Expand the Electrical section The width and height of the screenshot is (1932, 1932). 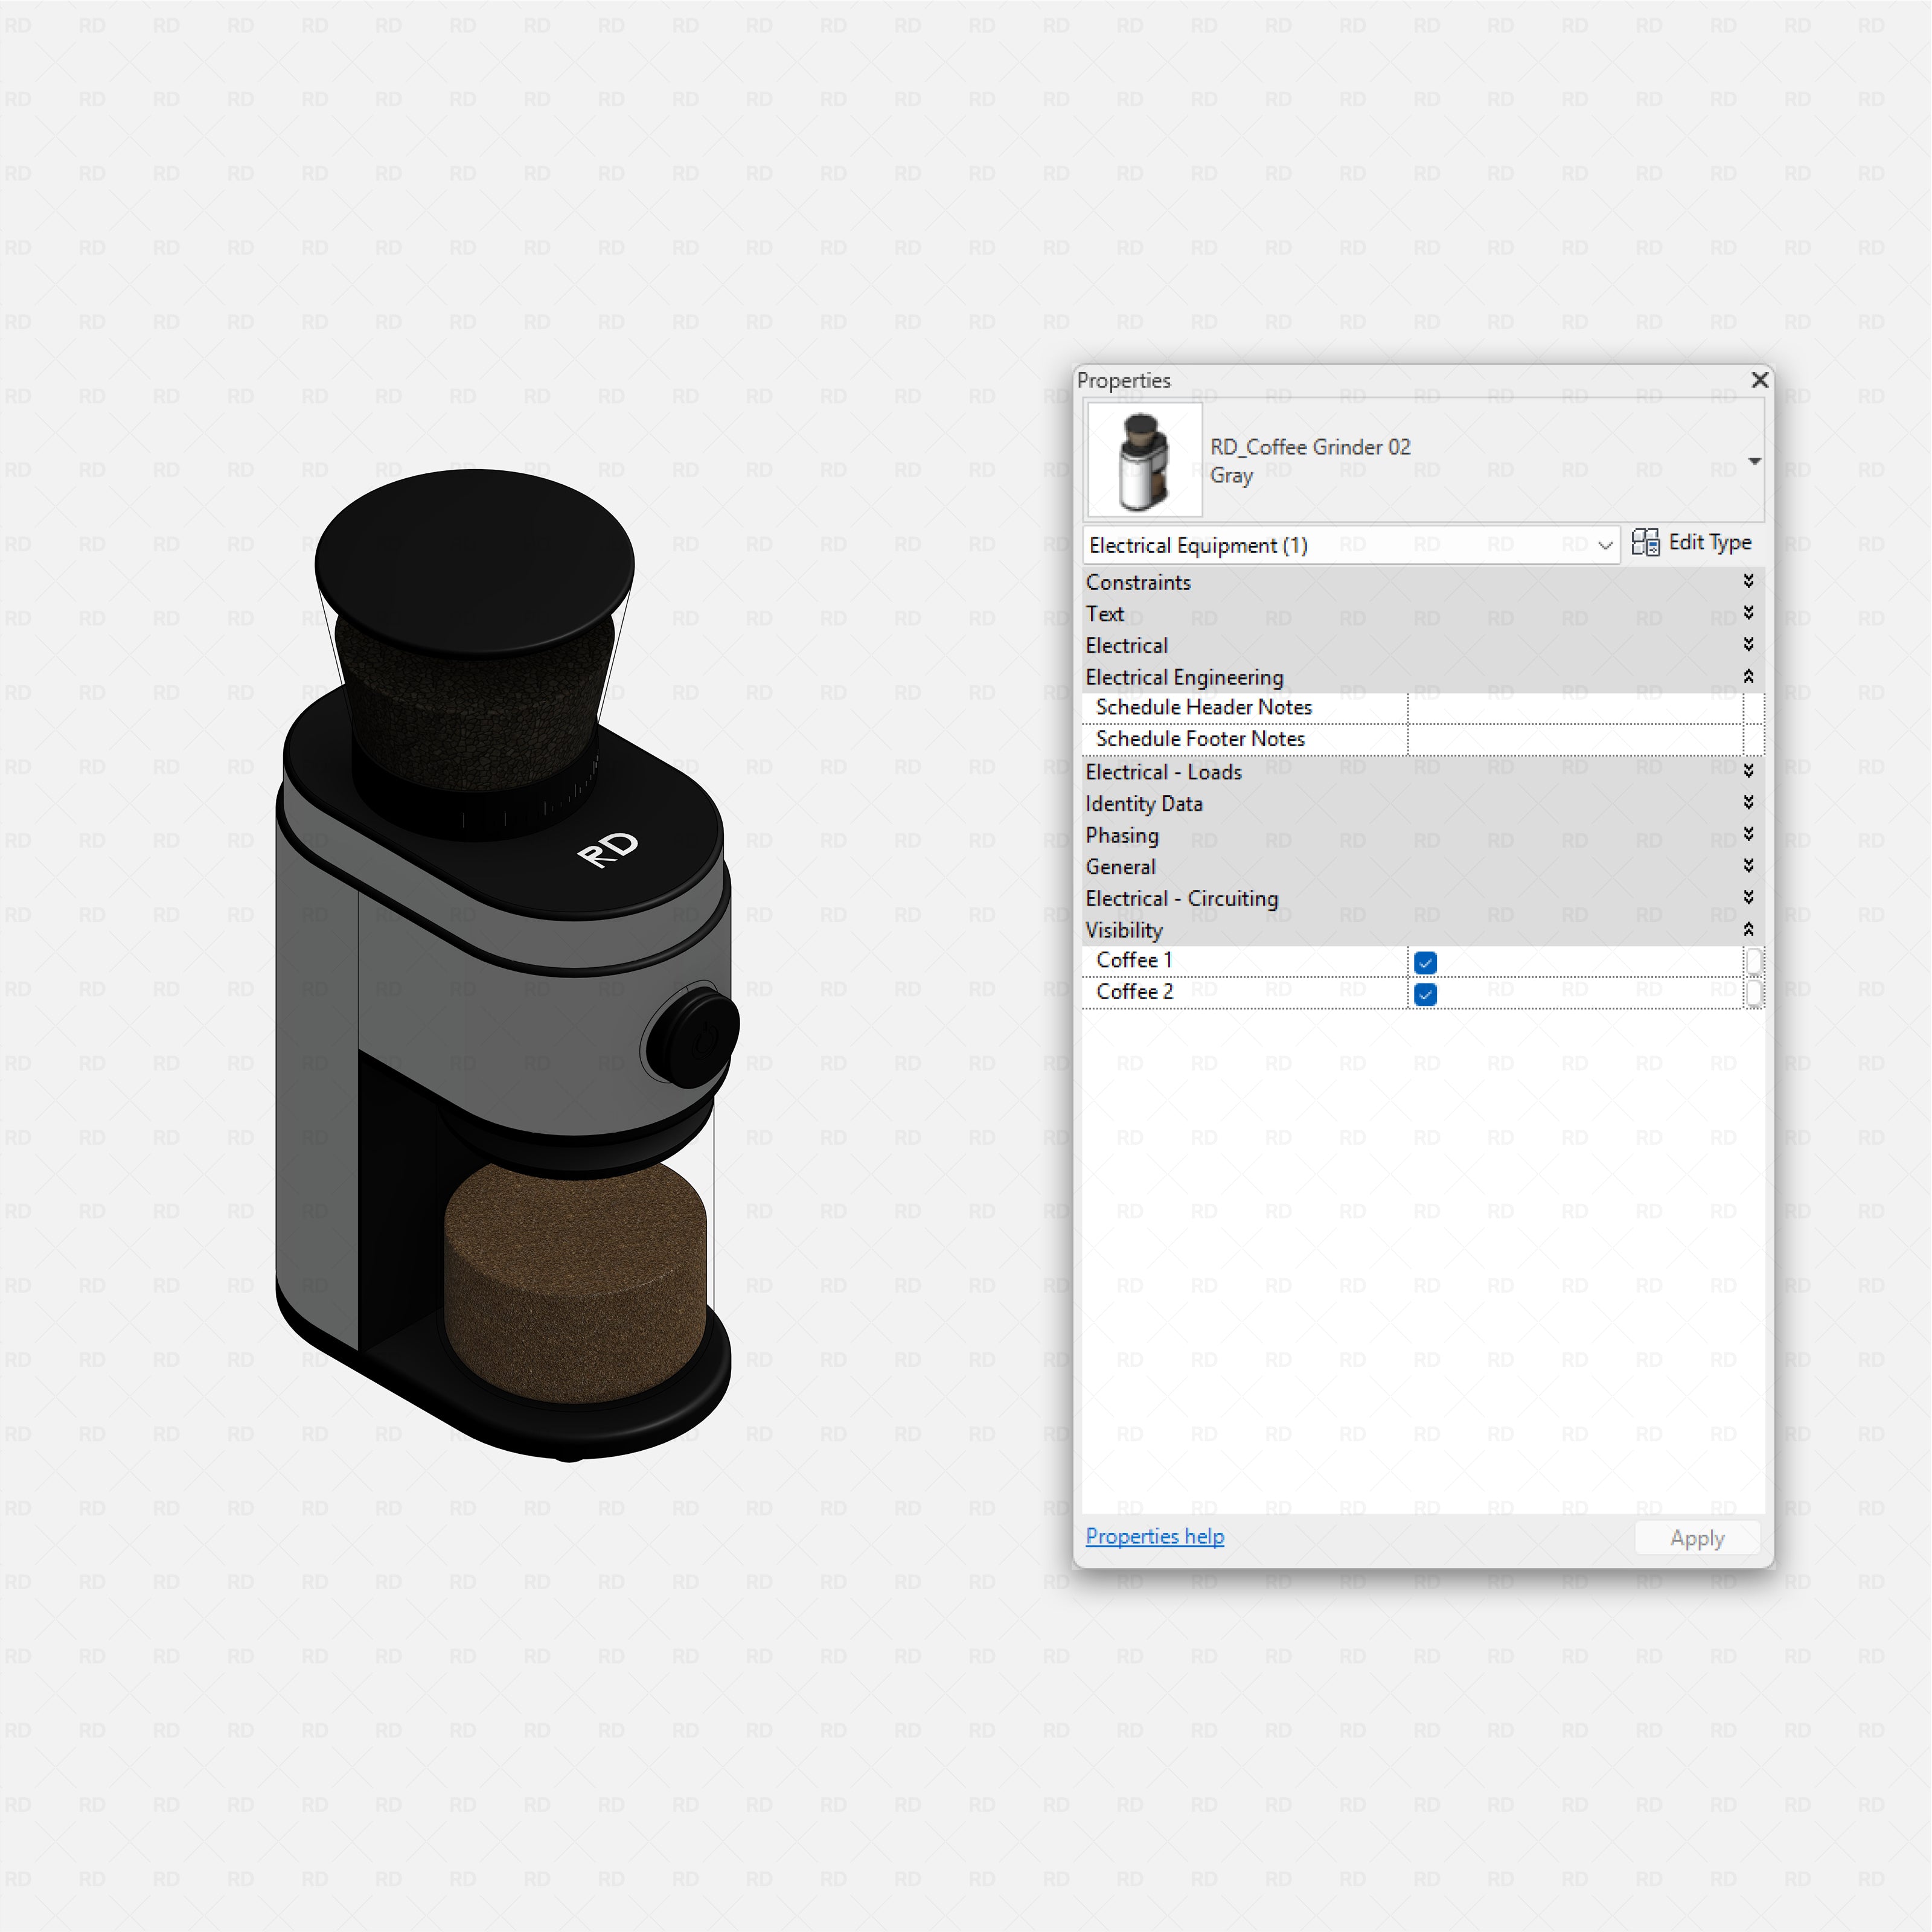click(x=1749, y=645)
